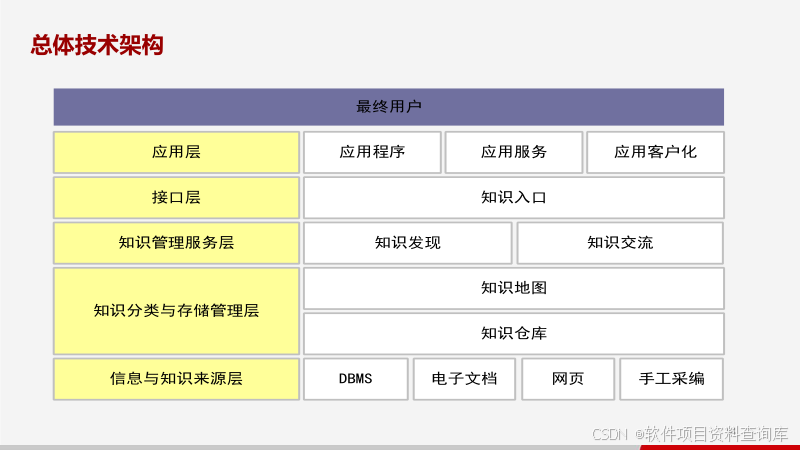
Task: Click the yellow 应用层 box
Action: click(176, 152)
